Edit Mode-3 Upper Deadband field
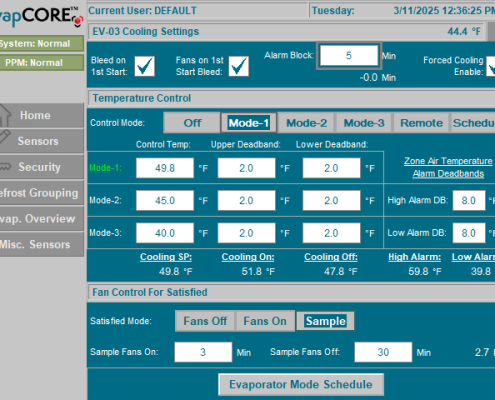 coord(246,233)
